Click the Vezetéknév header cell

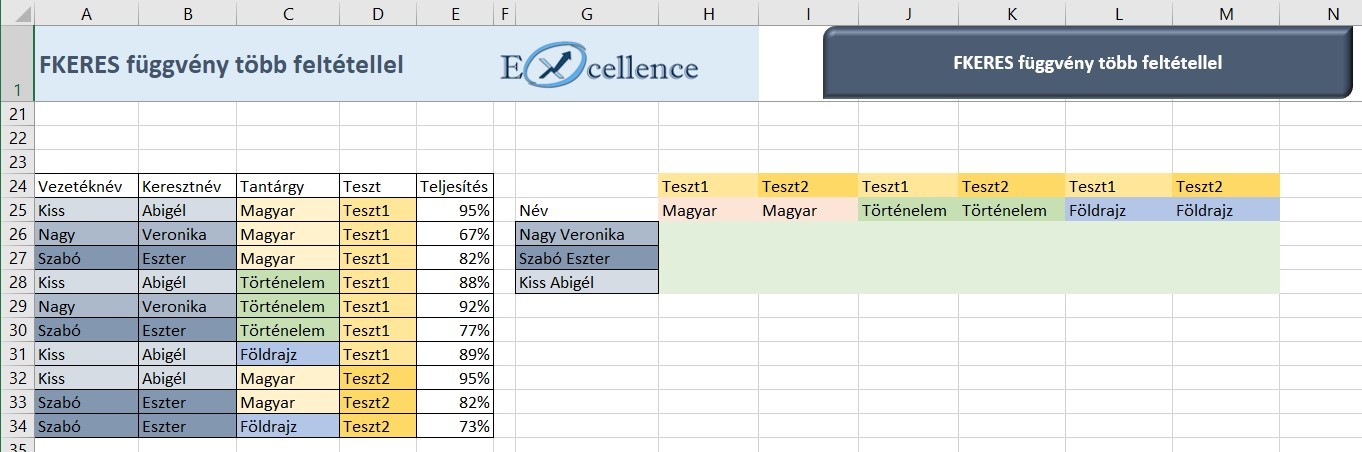[86, 186]
